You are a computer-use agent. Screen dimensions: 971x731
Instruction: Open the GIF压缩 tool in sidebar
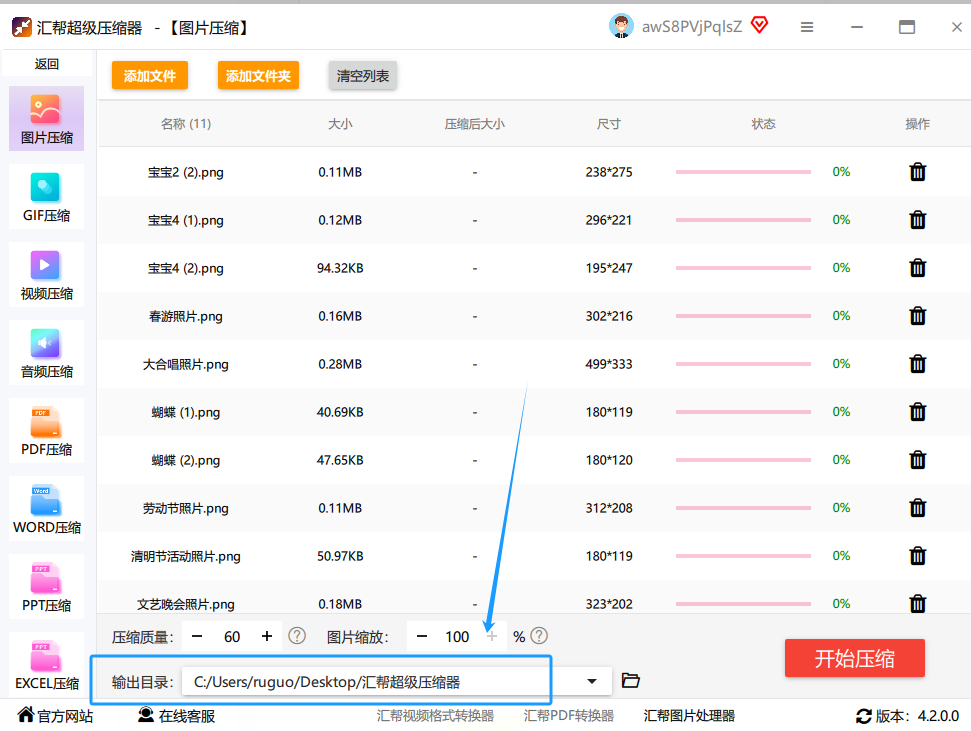point(46,196)
